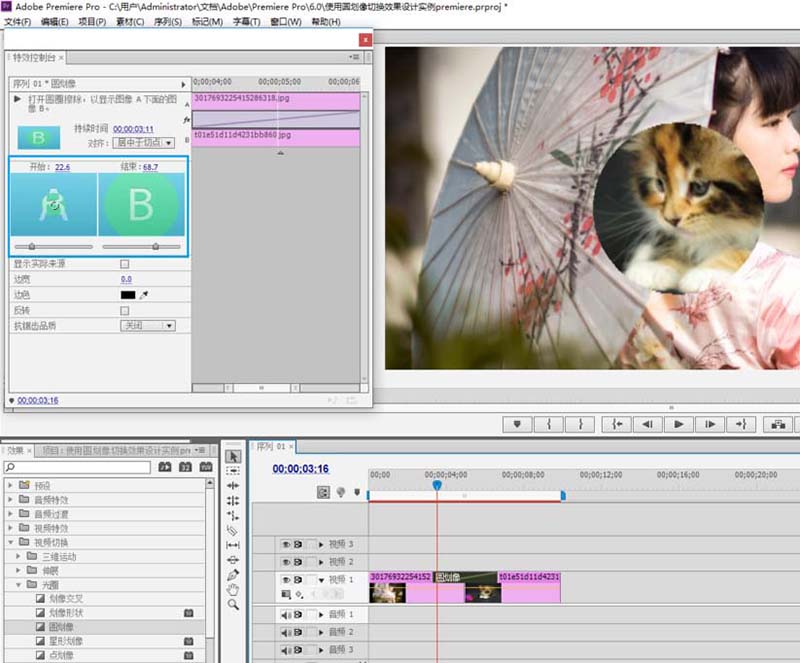Click the border color eyedropper
Viewport: 800px width, 663px height.
[144, 294]
